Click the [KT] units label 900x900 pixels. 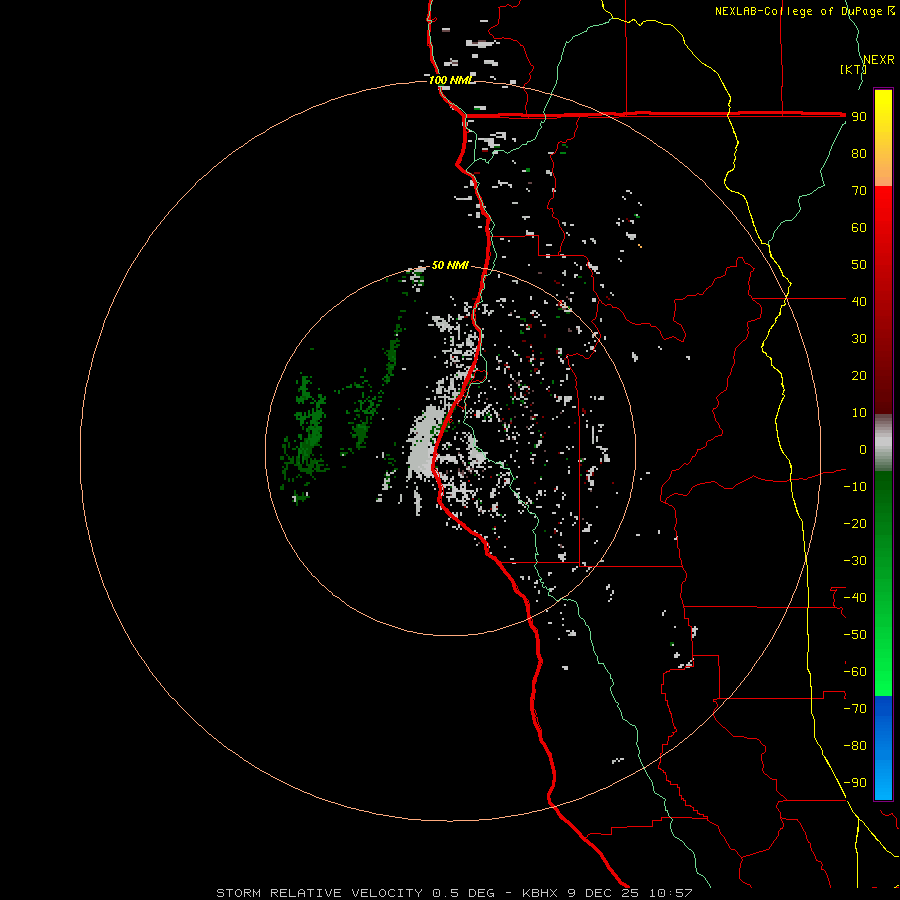coord(853,69)
